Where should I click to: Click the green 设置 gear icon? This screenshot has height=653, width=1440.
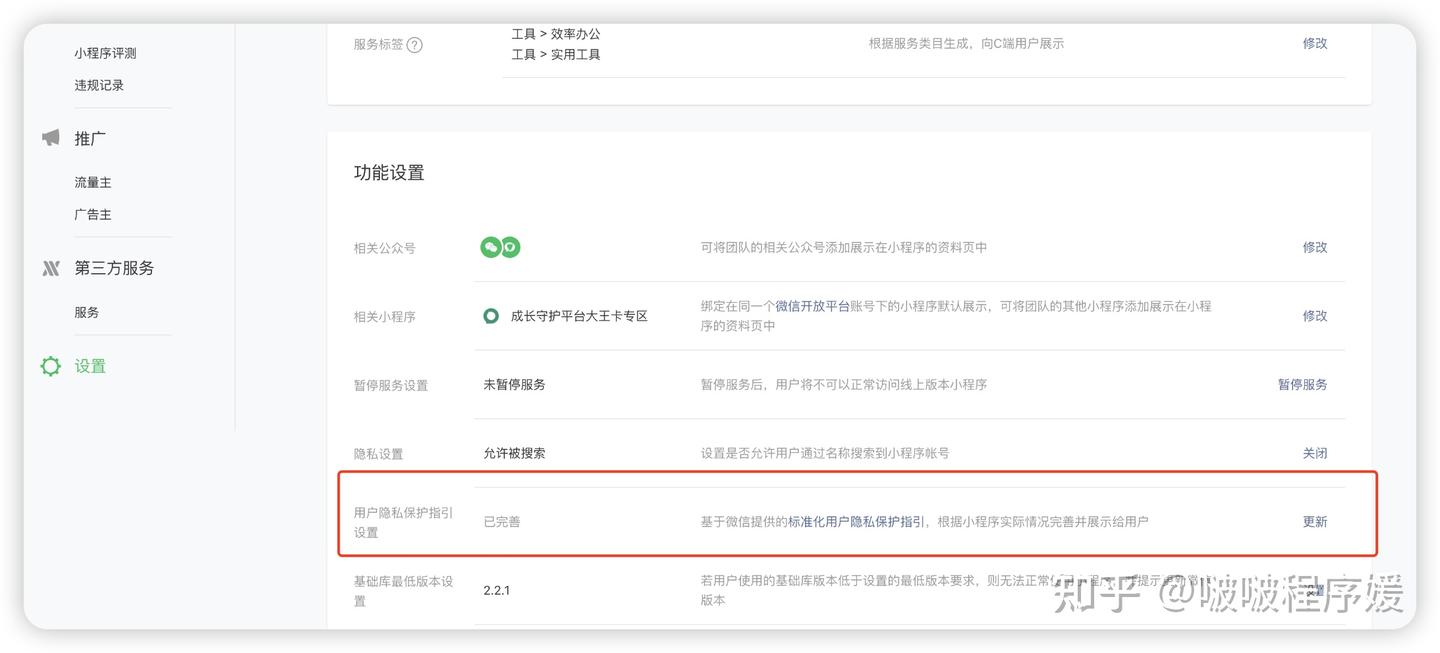point(49,366)
